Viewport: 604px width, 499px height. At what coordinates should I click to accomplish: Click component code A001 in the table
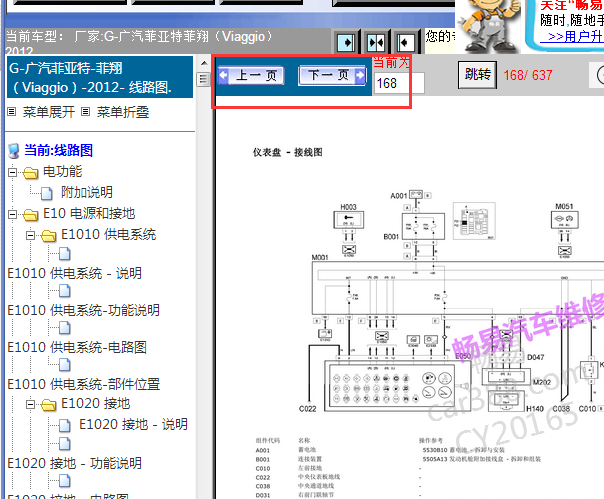click(x=263, y=450)
